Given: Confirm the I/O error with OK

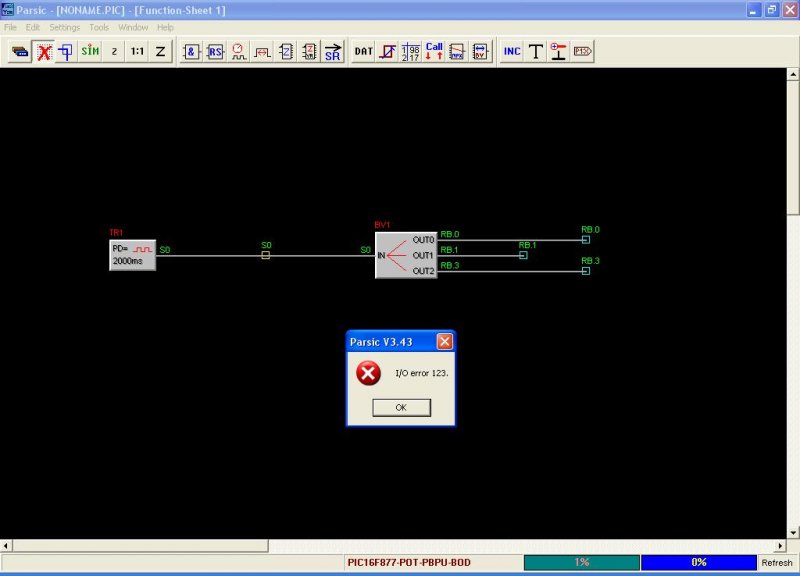Looking at the screenshot, I should coord(402,408).
